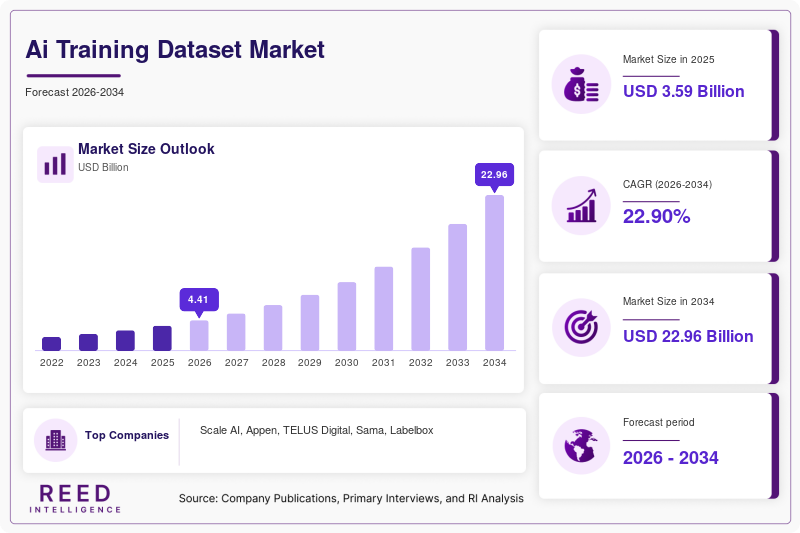Click the 'CAGR (2026-2034)' label
The image size is (800, 533).
(667, 184)
